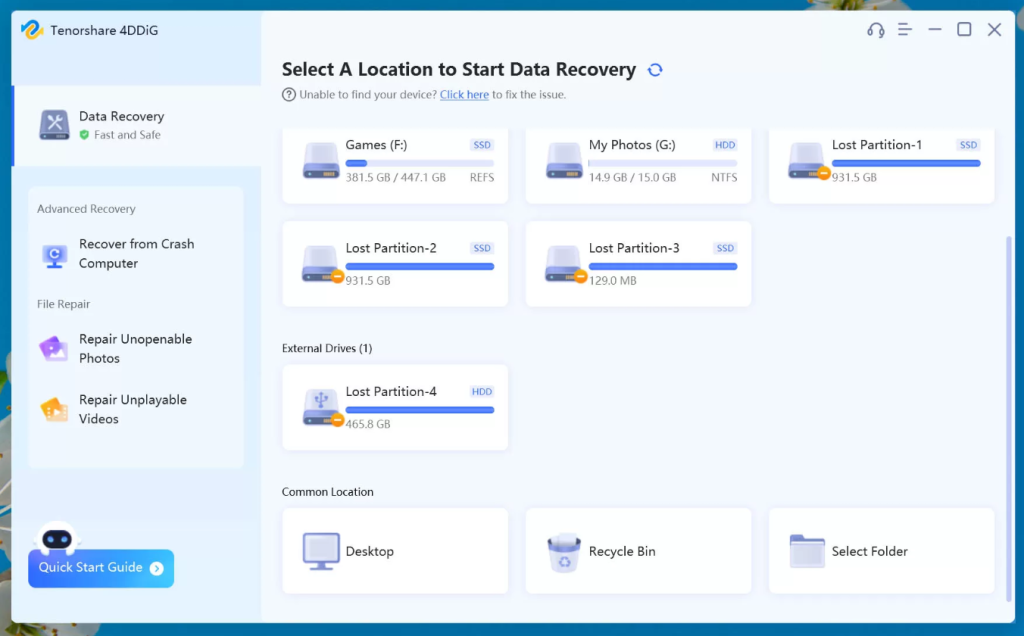Open Repair Unplayable Videos option
This screenshot has width=1024, height=636.
136,409
